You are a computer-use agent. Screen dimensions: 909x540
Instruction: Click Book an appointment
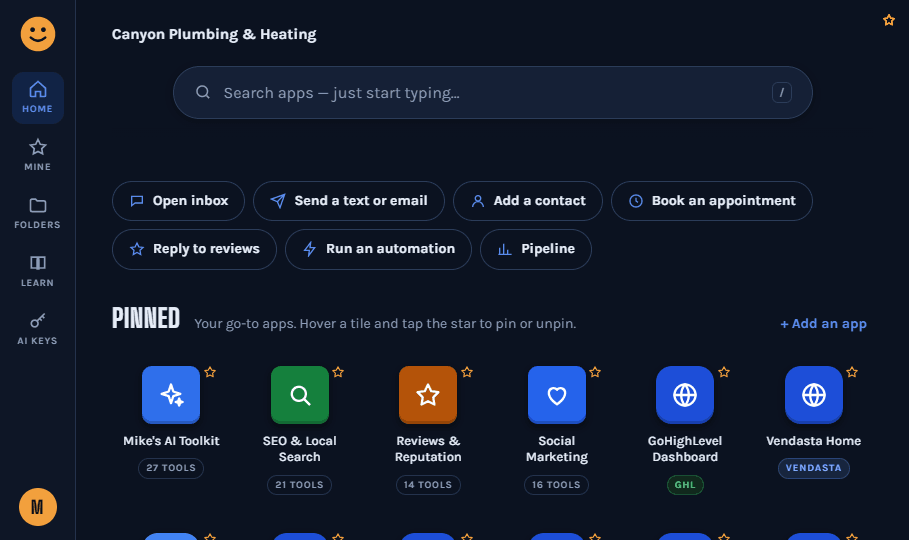tap(712, 201)
